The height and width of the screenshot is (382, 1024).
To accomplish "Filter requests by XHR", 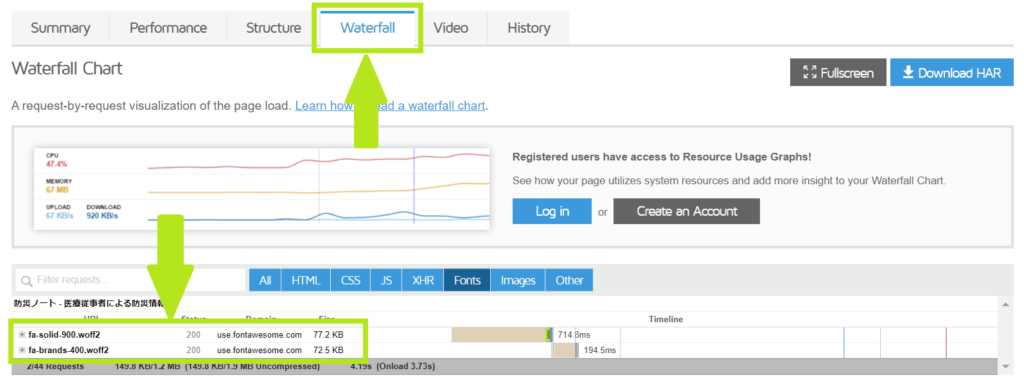I will tap(423, 280).
